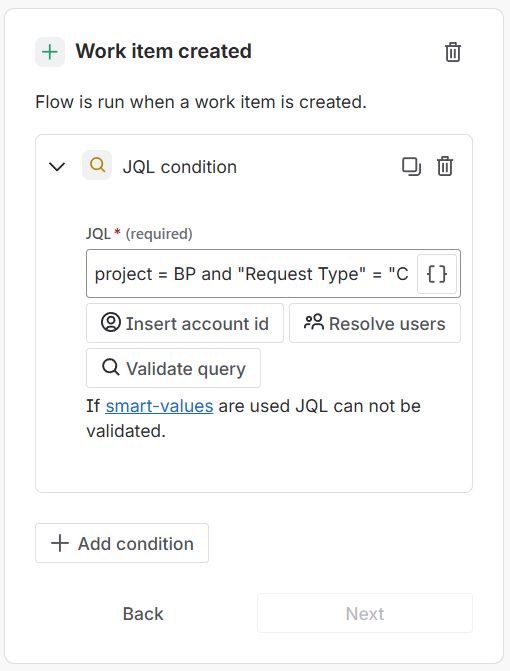This screenshot has height=671, width=510.
Task: Open smart values curly braces picker
Action: tap(437, 274)
